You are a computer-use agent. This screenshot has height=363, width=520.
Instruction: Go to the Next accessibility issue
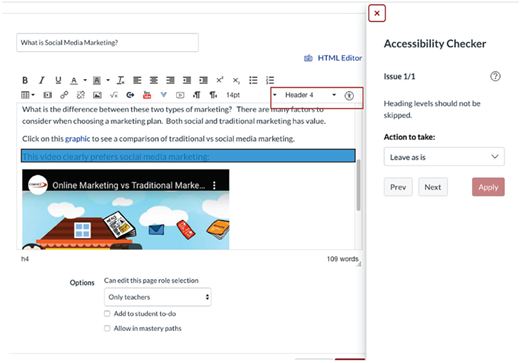click(433, 187)
